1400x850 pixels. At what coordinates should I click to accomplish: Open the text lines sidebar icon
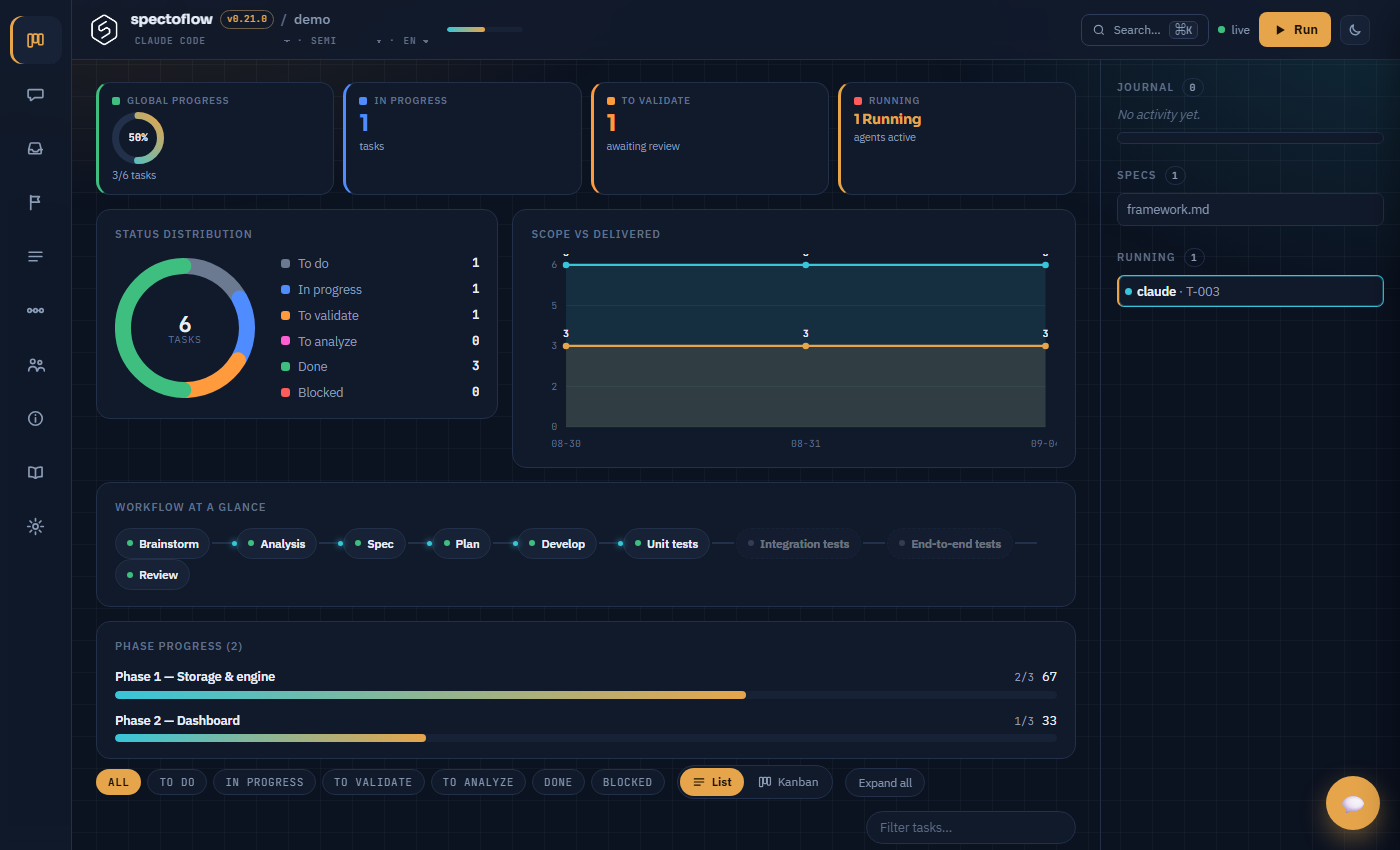click(x=36, y=257)
